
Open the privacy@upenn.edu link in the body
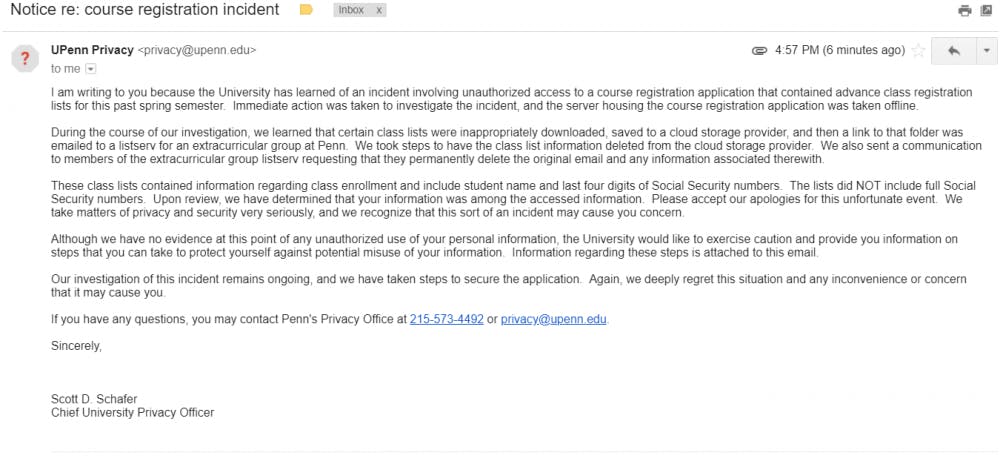click(554, 320)
